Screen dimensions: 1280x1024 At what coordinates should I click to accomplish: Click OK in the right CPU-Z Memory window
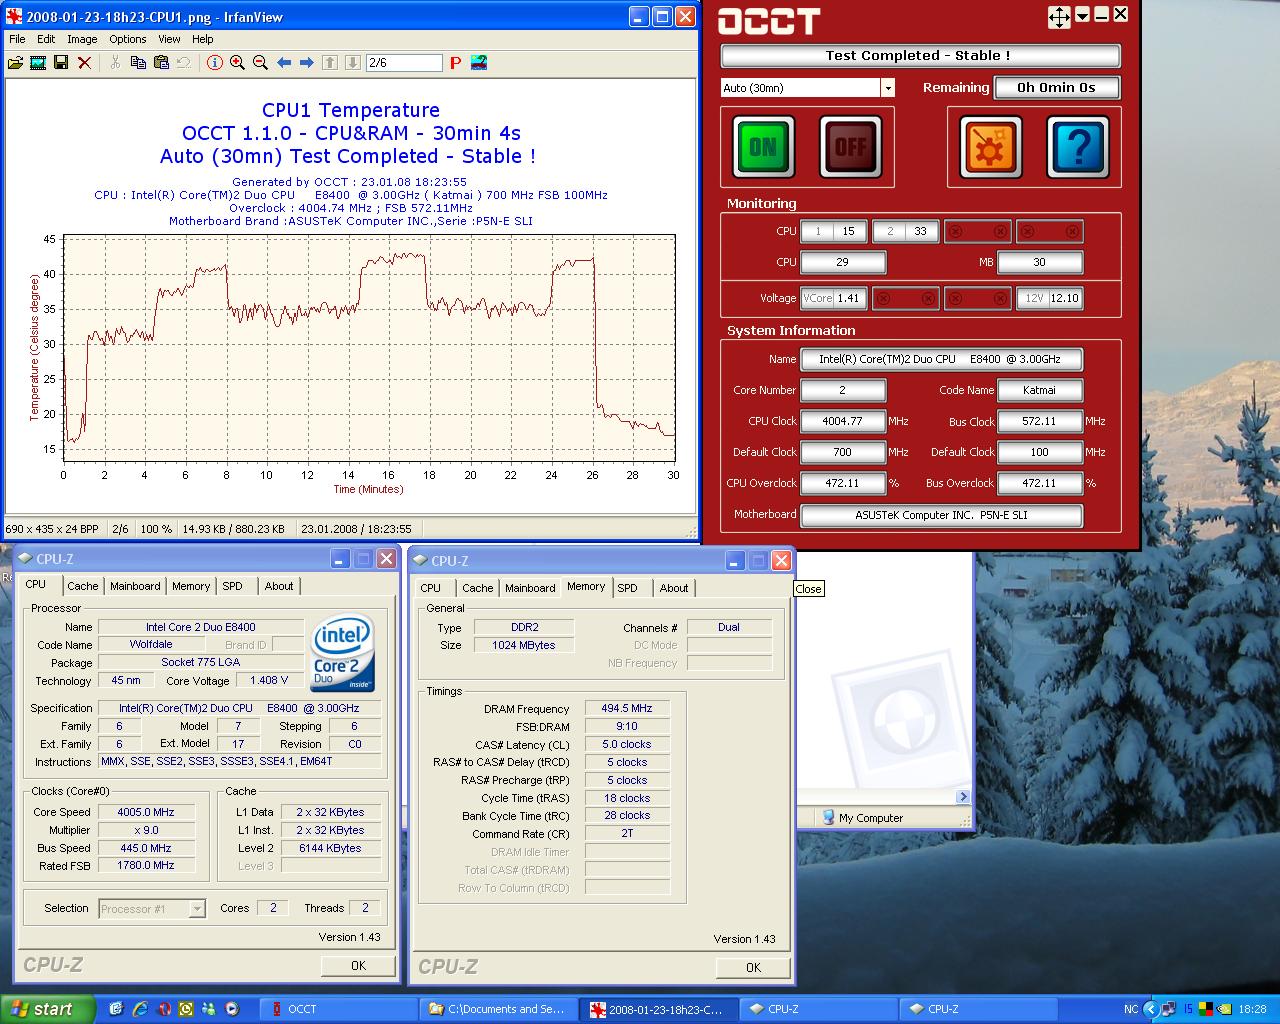[x=753, y=967]
